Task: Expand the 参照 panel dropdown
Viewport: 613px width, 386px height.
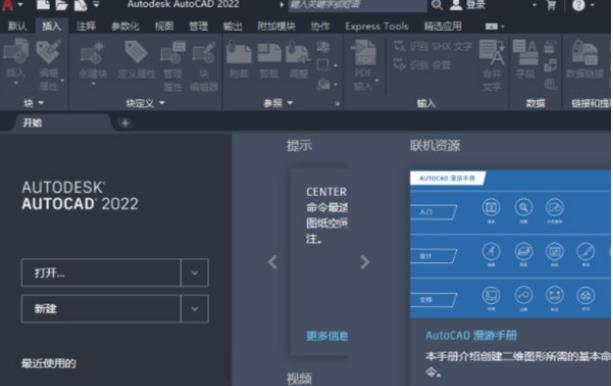Action: point(290,102)
